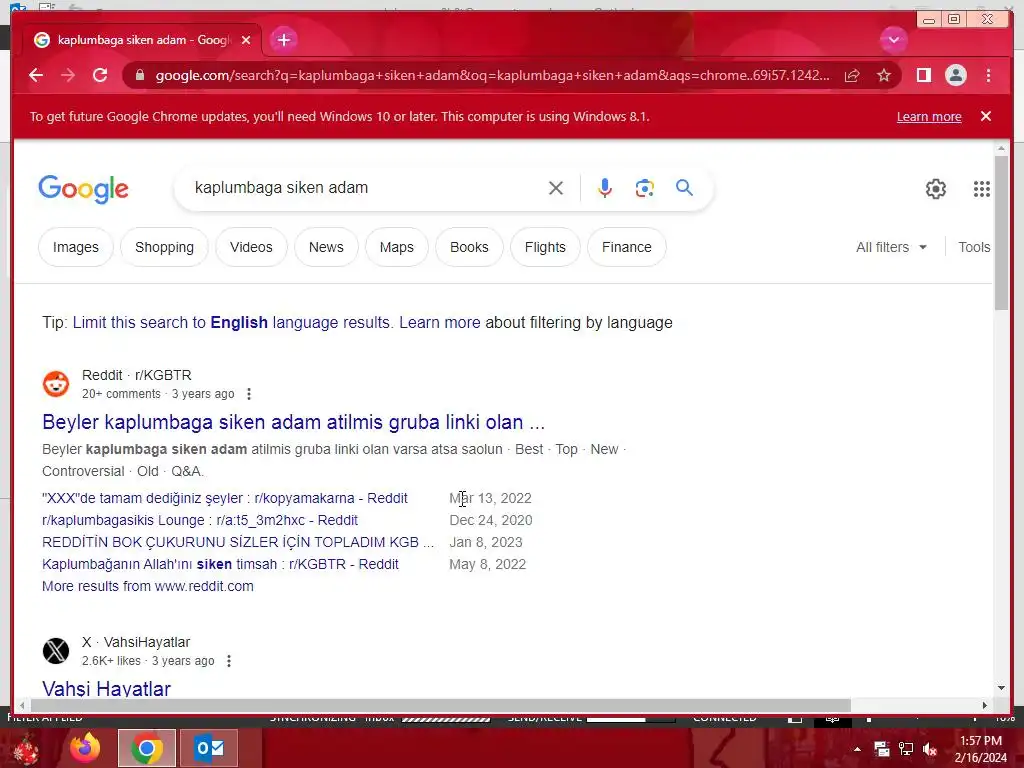Open the network tray icon

point(906,749)
